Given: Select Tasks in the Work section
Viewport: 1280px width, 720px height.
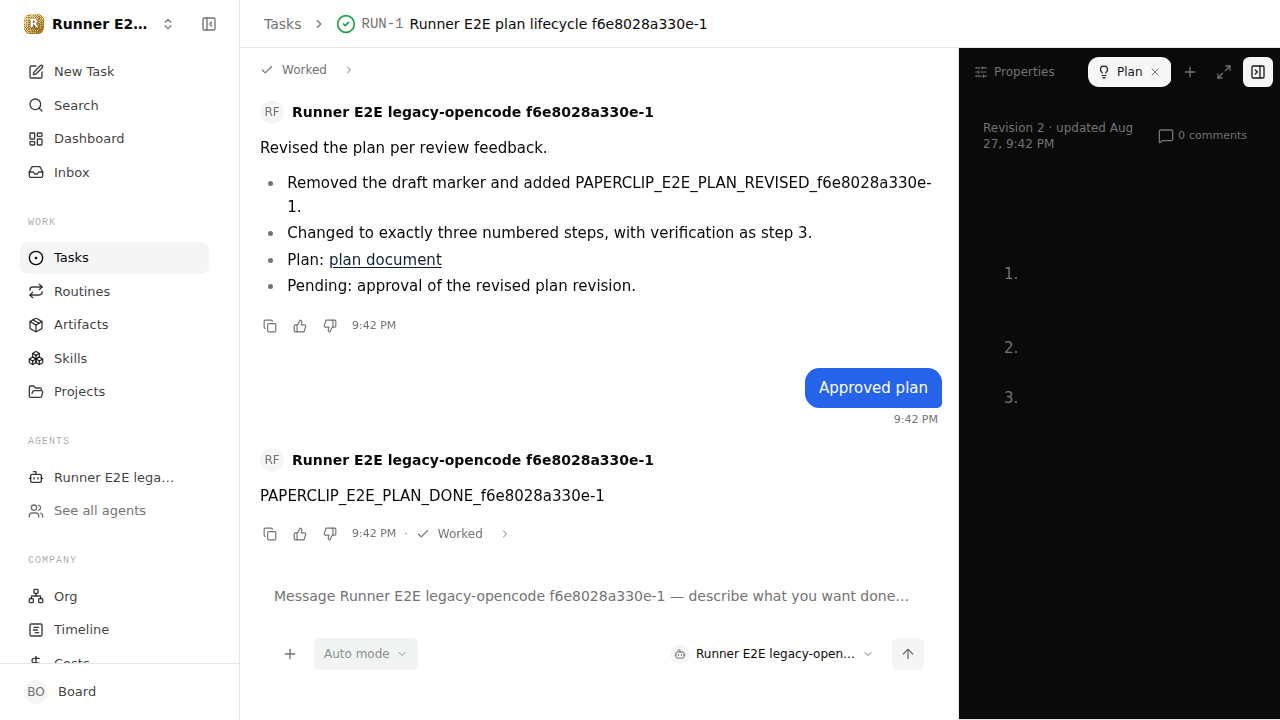Looking at the screenshot, I should (x=114, y=258).
